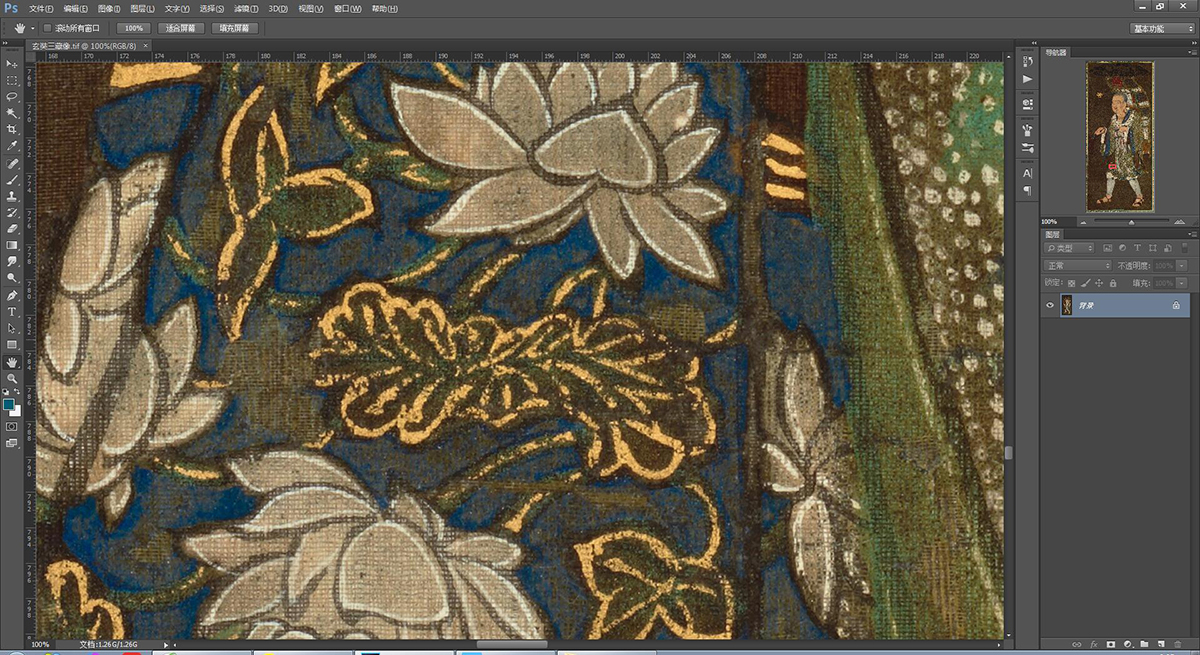The height and width of the screenshot is (655, 1200).
Task: Open the Actions panel play icon
Action: [1028, 78]
